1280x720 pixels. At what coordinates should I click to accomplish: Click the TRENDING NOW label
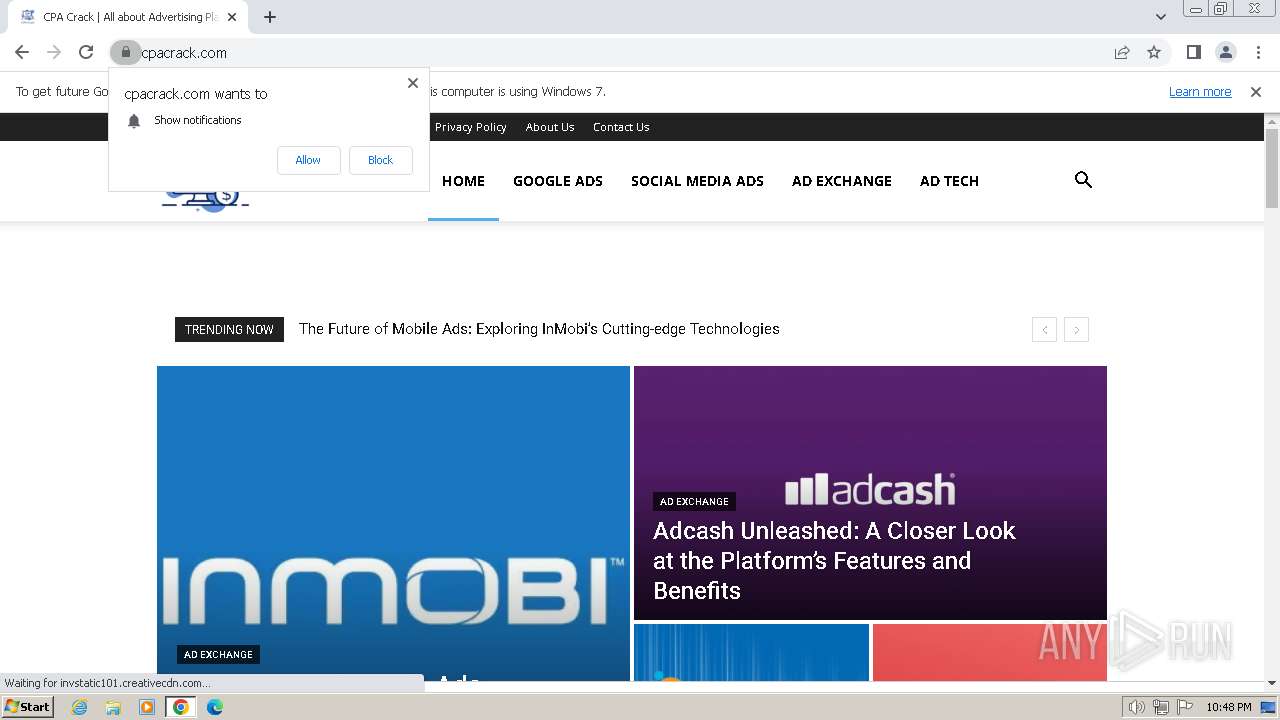[x=229, y=329]
